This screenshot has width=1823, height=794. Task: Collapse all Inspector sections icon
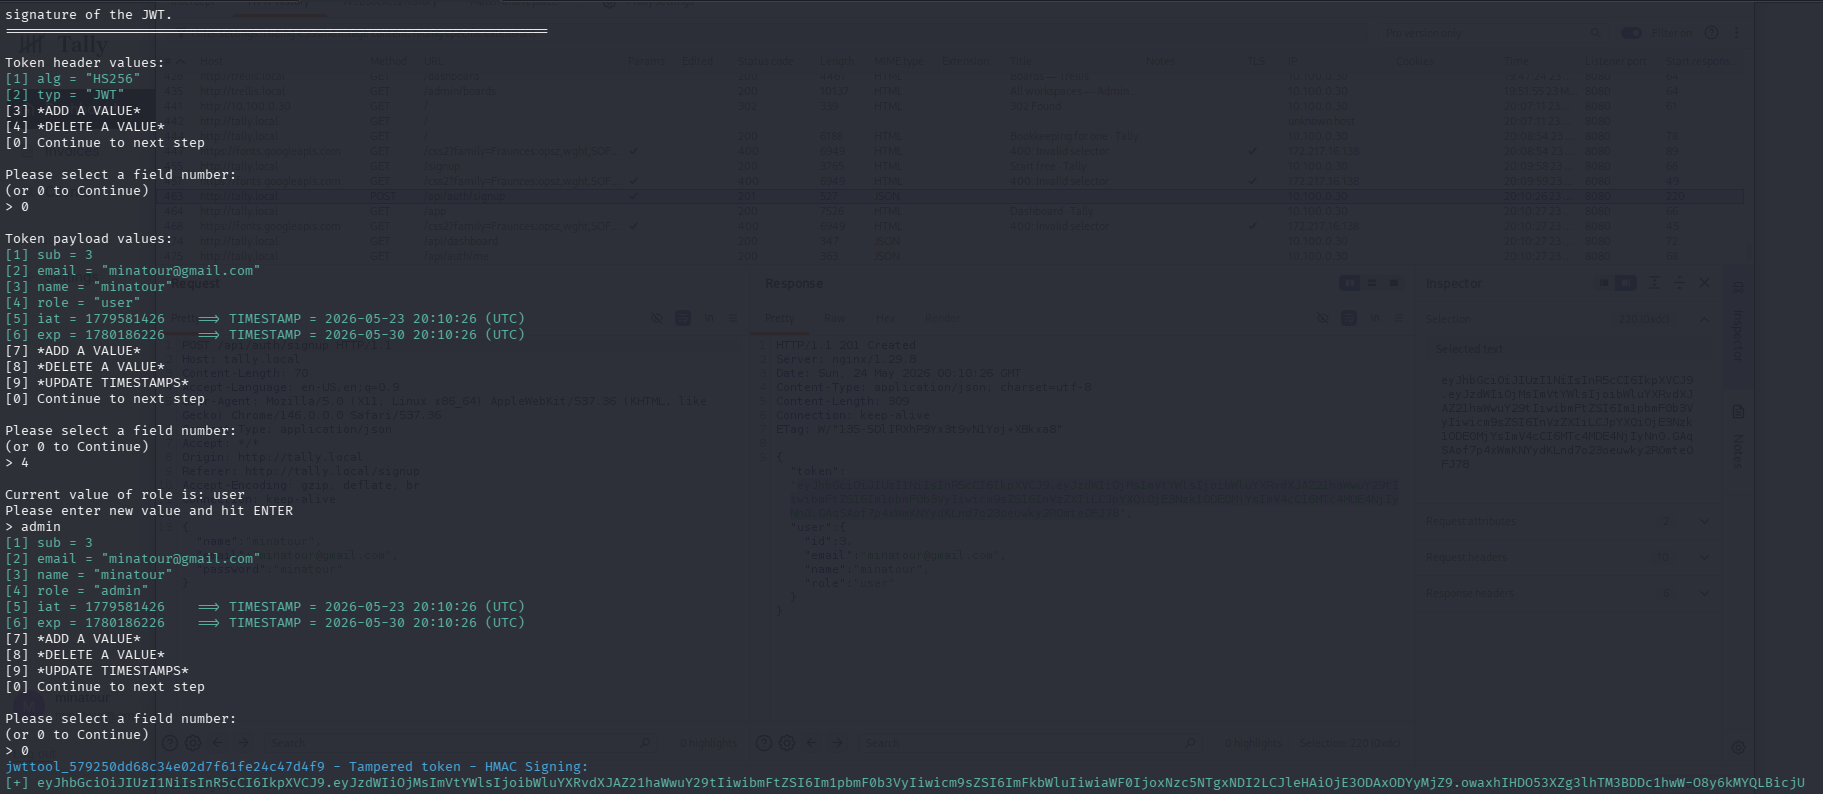coord(1680,283)
